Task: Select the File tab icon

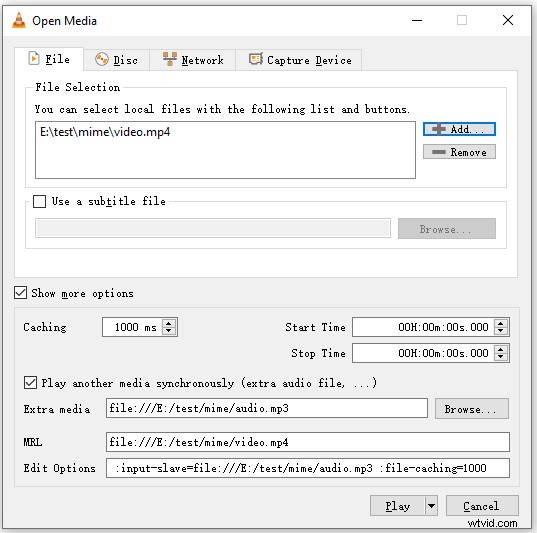Action: pos(34,59)
